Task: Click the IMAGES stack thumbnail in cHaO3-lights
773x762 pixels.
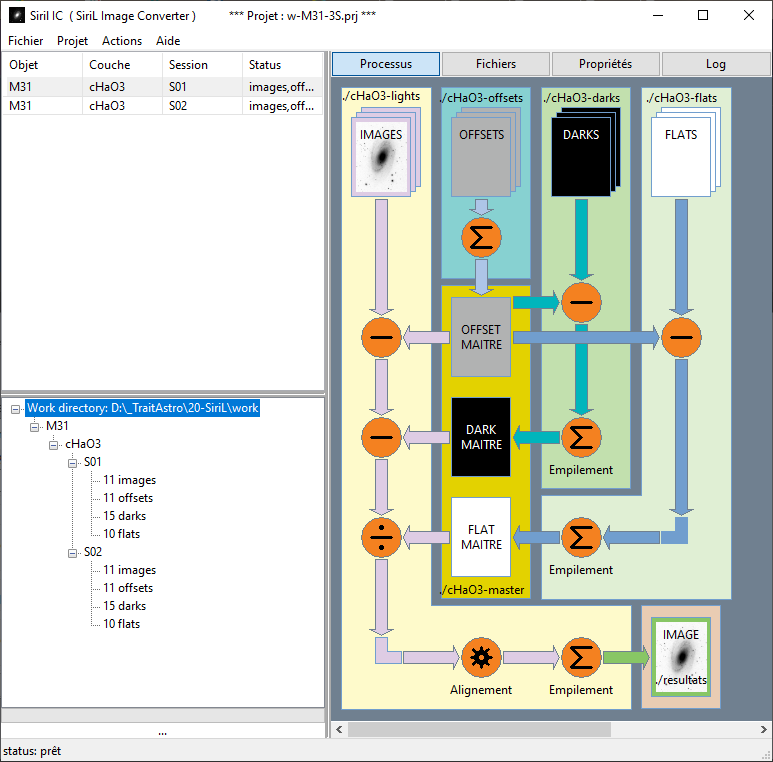Action: 386,152
